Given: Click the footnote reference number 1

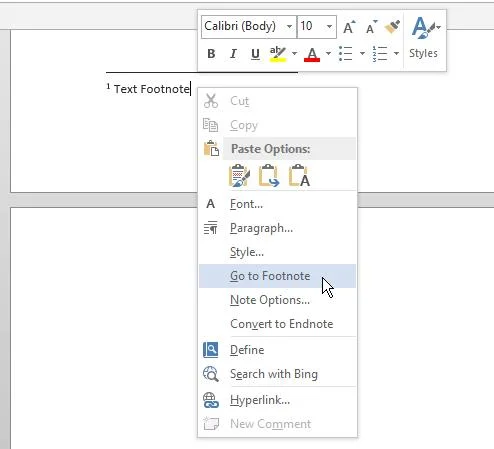Looking at the screenshot, I should (108, 87).
